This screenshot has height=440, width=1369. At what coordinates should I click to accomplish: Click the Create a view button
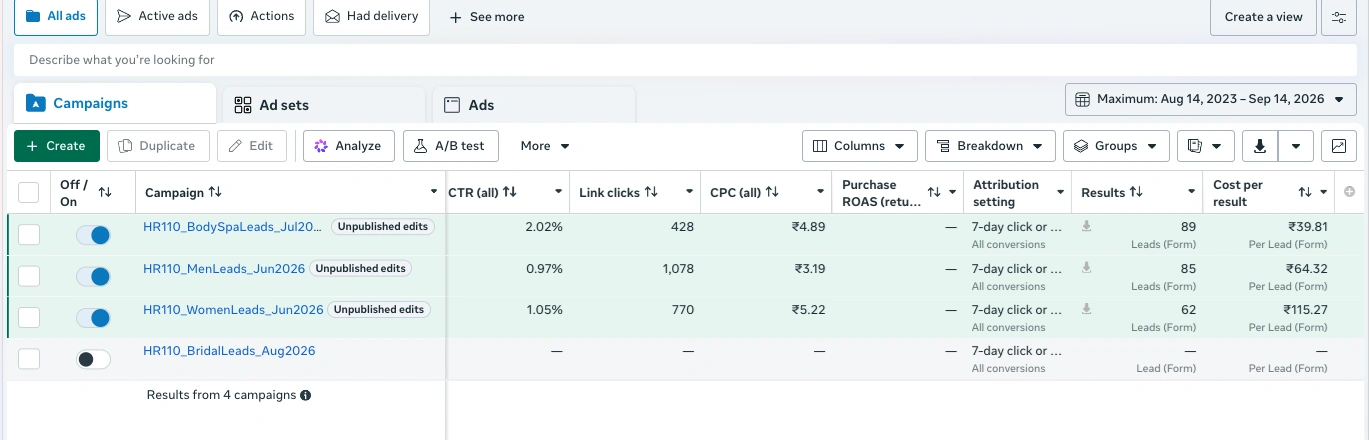click(1263, 17)
